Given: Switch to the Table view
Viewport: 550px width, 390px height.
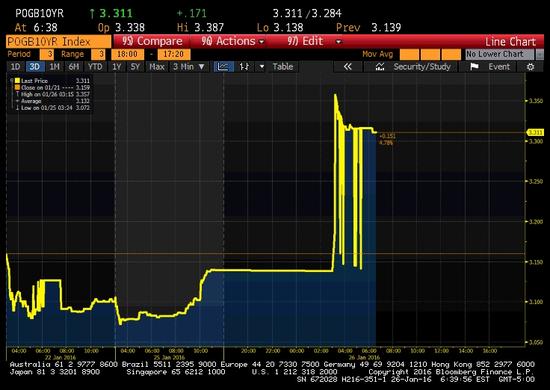Looking at the screenshot, I should 283,67.
